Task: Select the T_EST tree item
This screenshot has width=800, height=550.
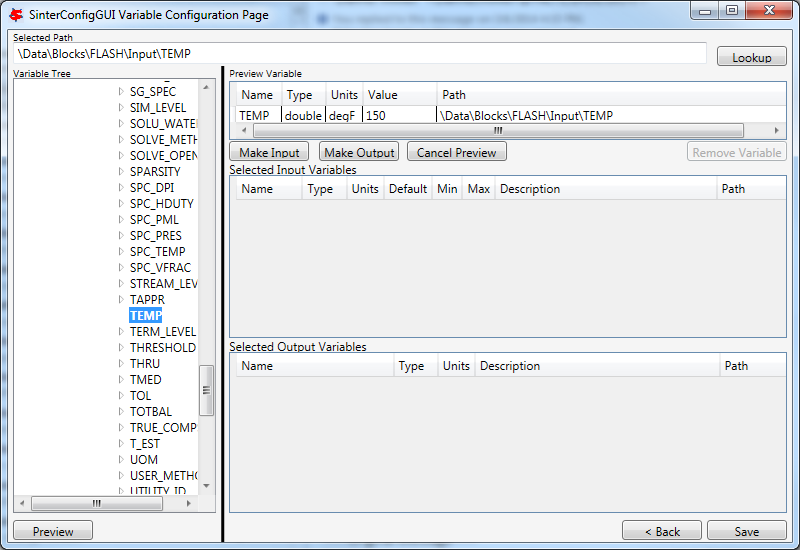Action: point(144,444)
